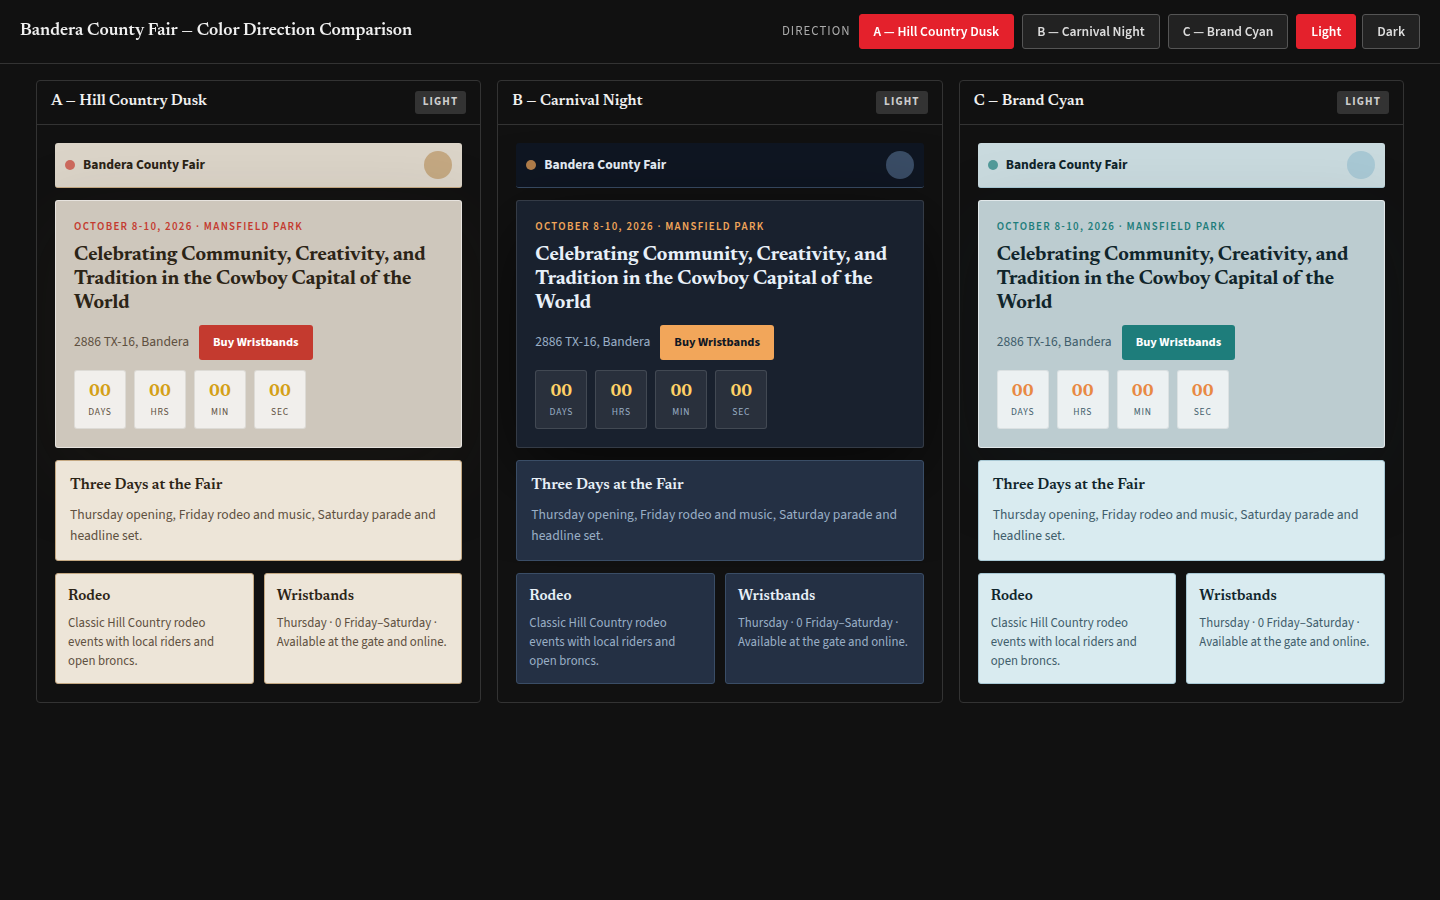This screenshot has height=900, width=1440.
Task: Click B – Carnival Night panel heading
Action: pos(577,100)
